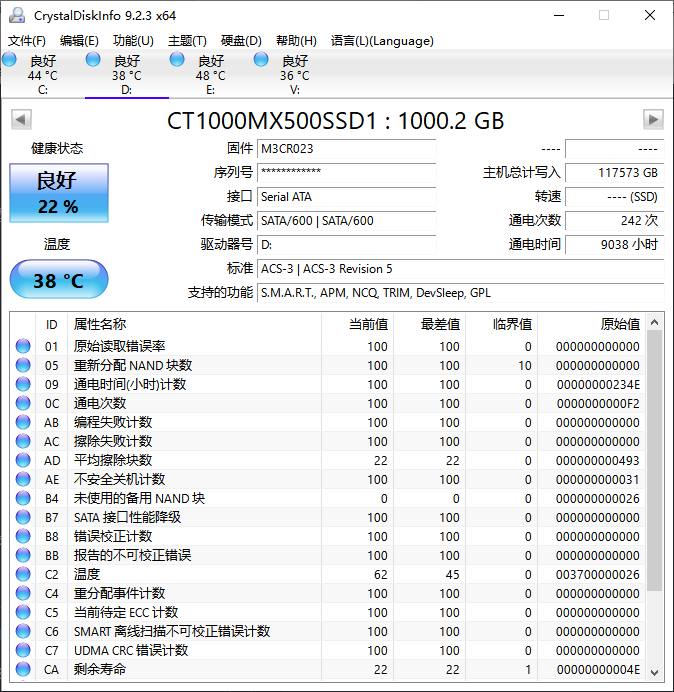
Task: Click the status orb of row B8
Action: click(x=23, y=536)
